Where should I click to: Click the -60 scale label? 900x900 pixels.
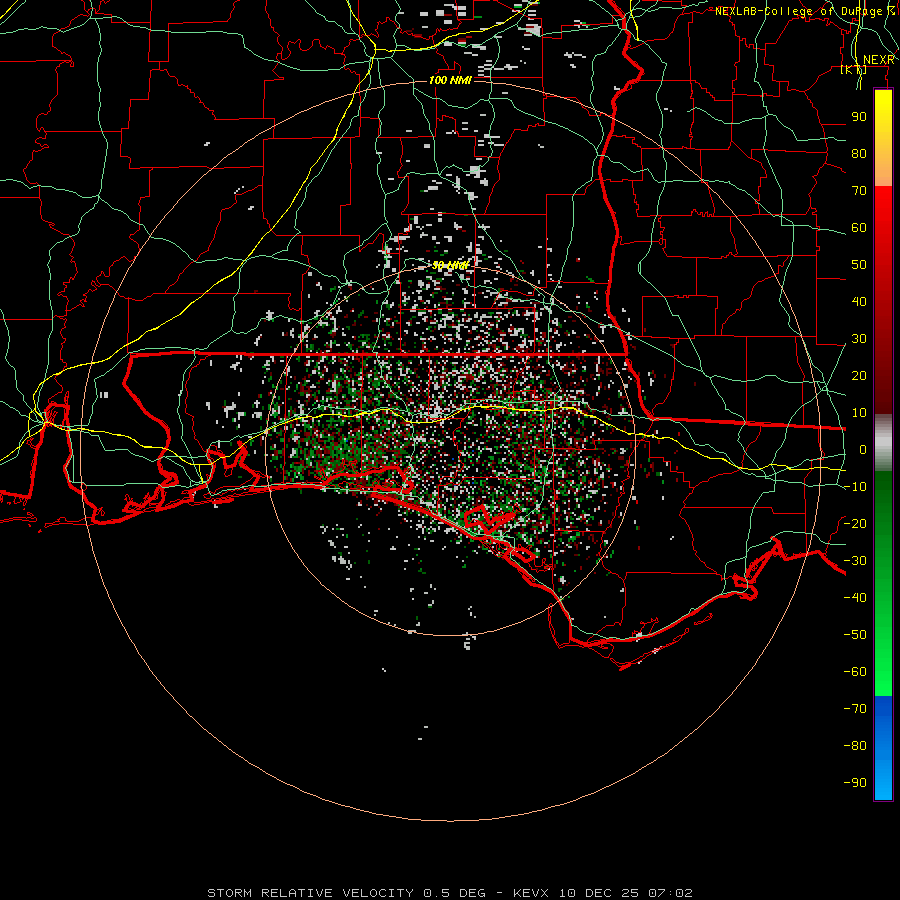[x=855, y=672]
